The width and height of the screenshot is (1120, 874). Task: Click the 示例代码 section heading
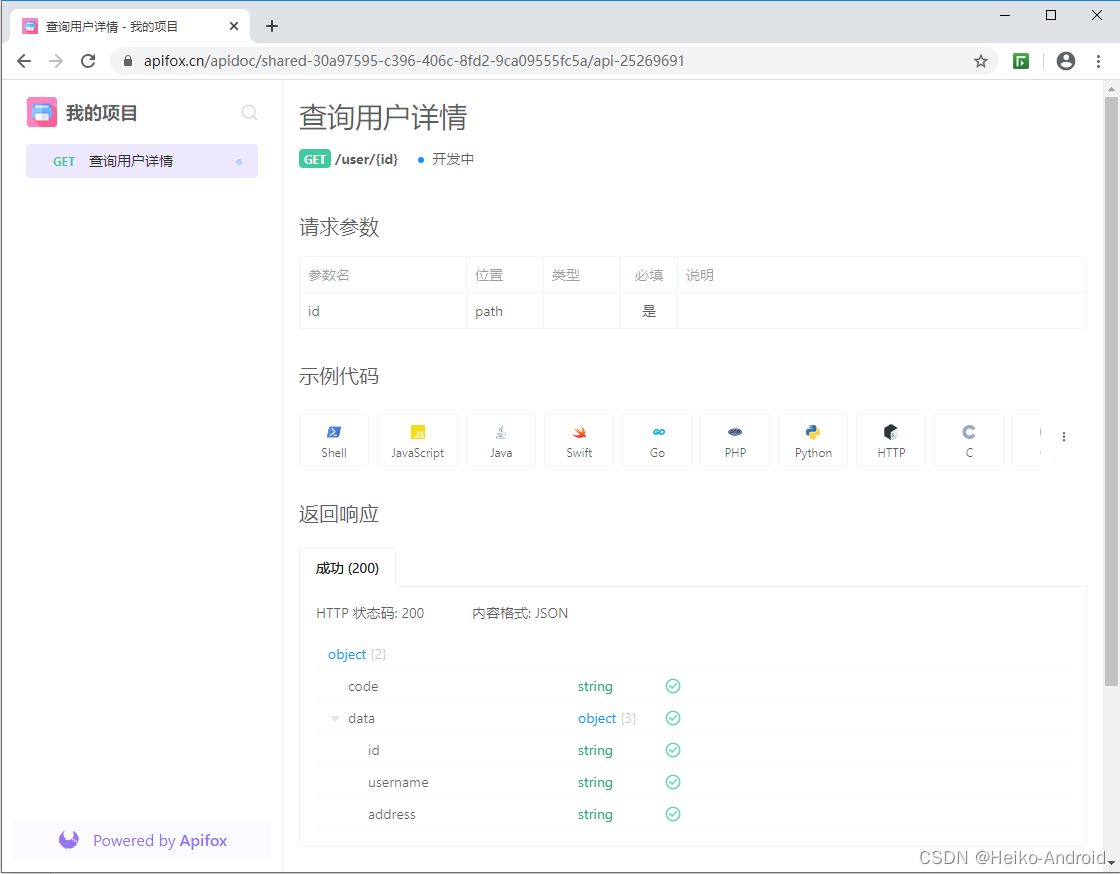tap(339, 376)
